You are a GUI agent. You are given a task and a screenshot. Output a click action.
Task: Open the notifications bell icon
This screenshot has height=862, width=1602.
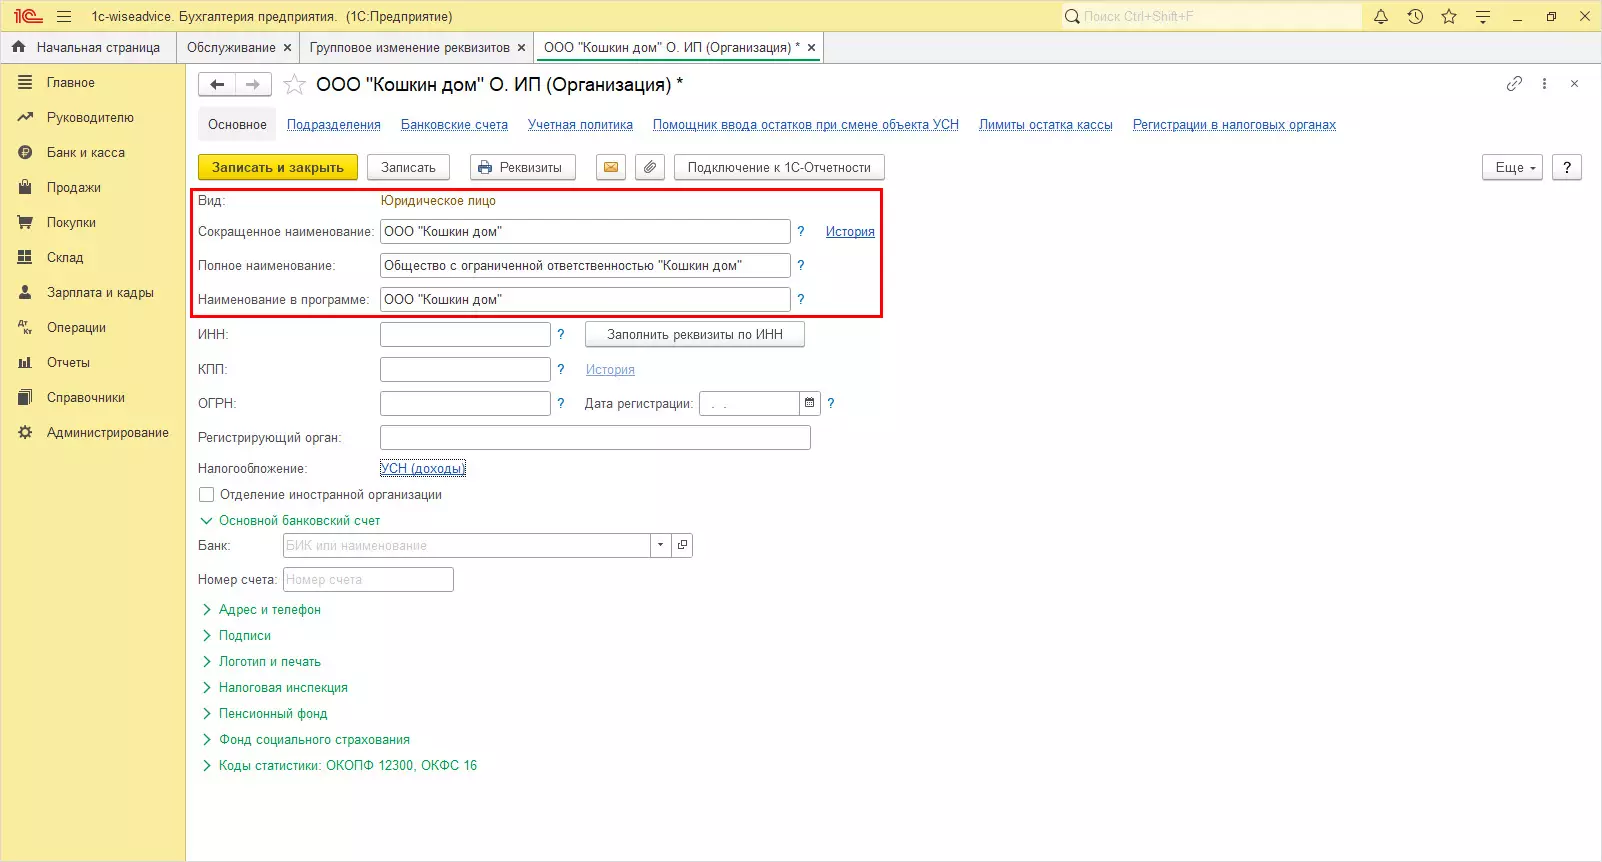click(x=1381, y=16)
